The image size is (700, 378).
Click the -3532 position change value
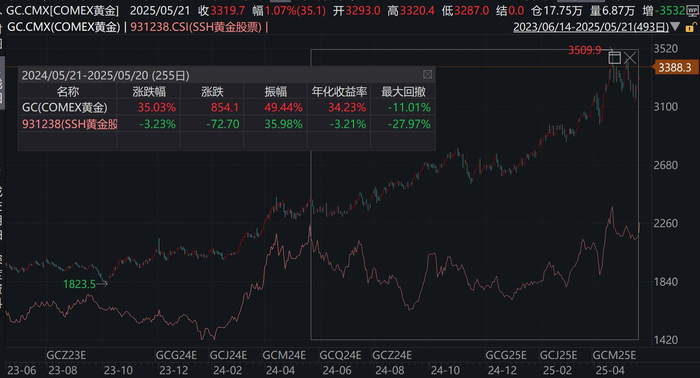pos(670,10)
